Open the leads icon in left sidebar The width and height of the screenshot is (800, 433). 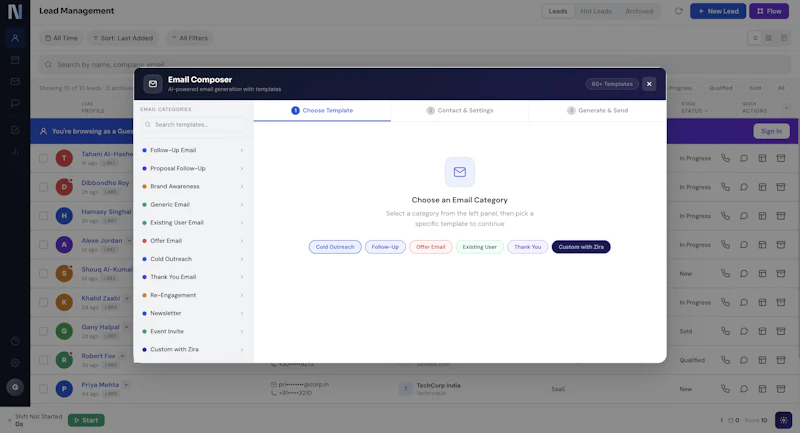point(15,38)
